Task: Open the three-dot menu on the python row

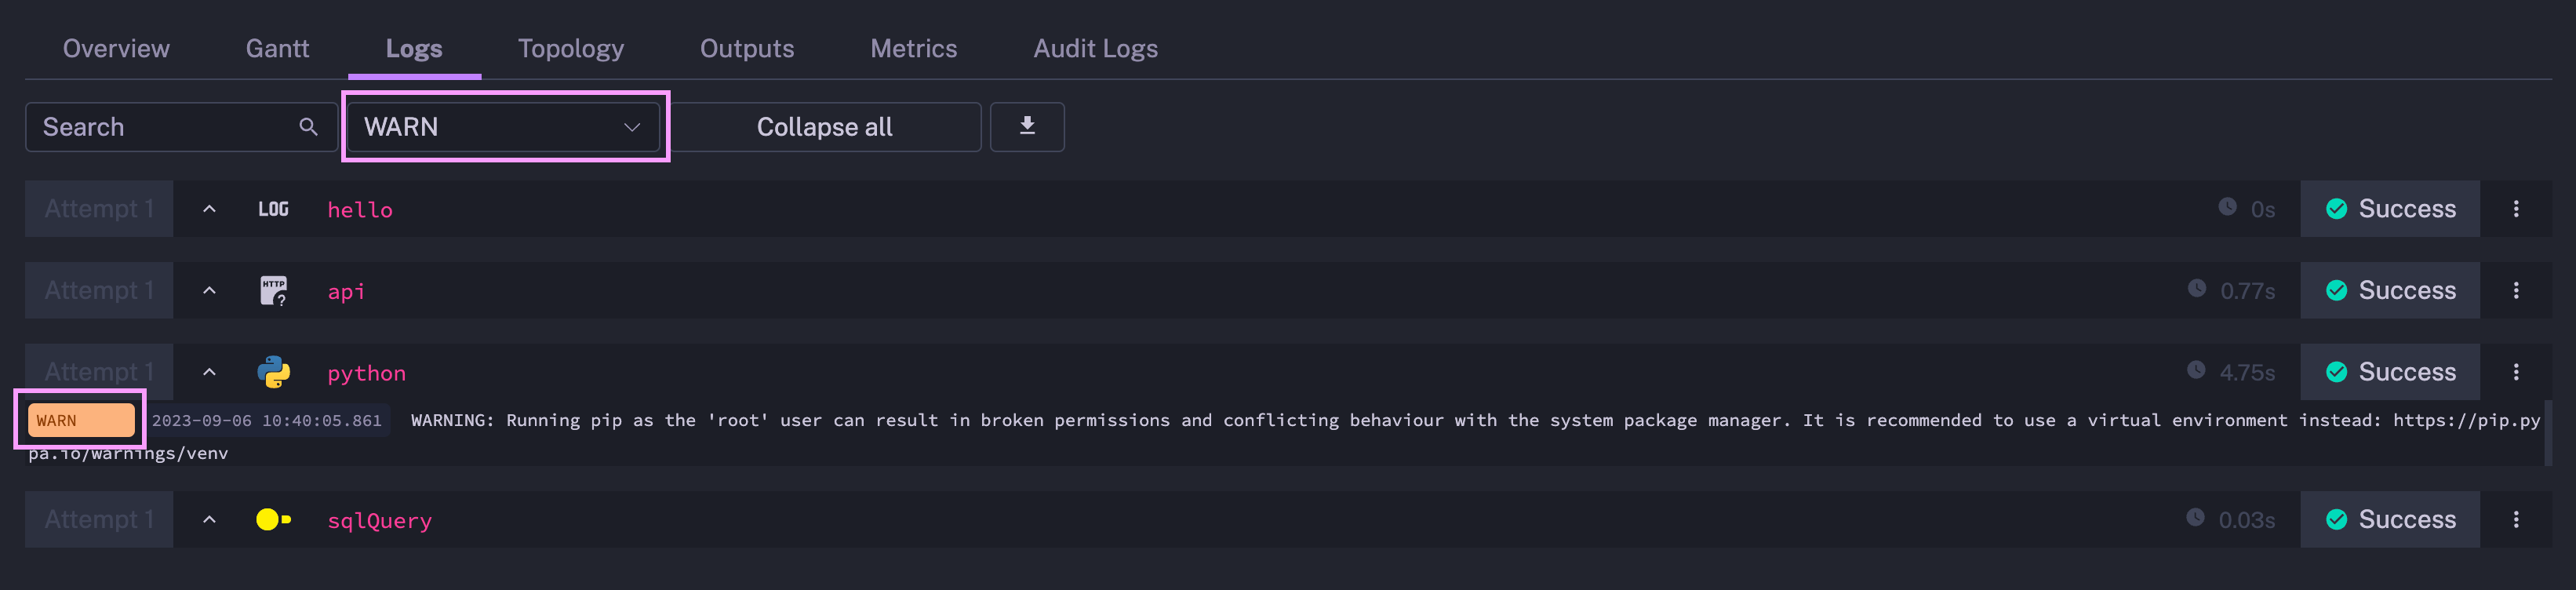Action: 2517,372
